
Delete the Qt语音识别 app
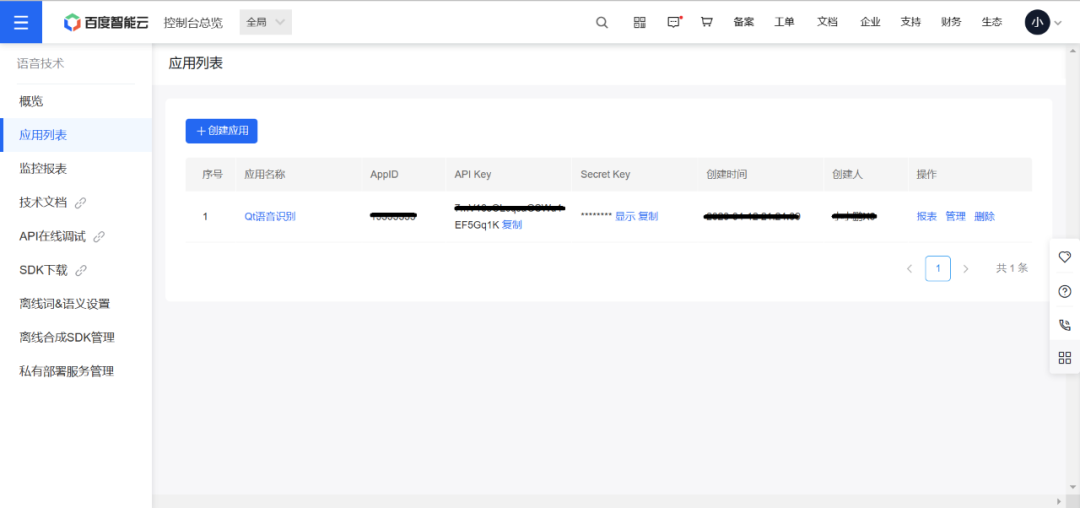[984, 216]
